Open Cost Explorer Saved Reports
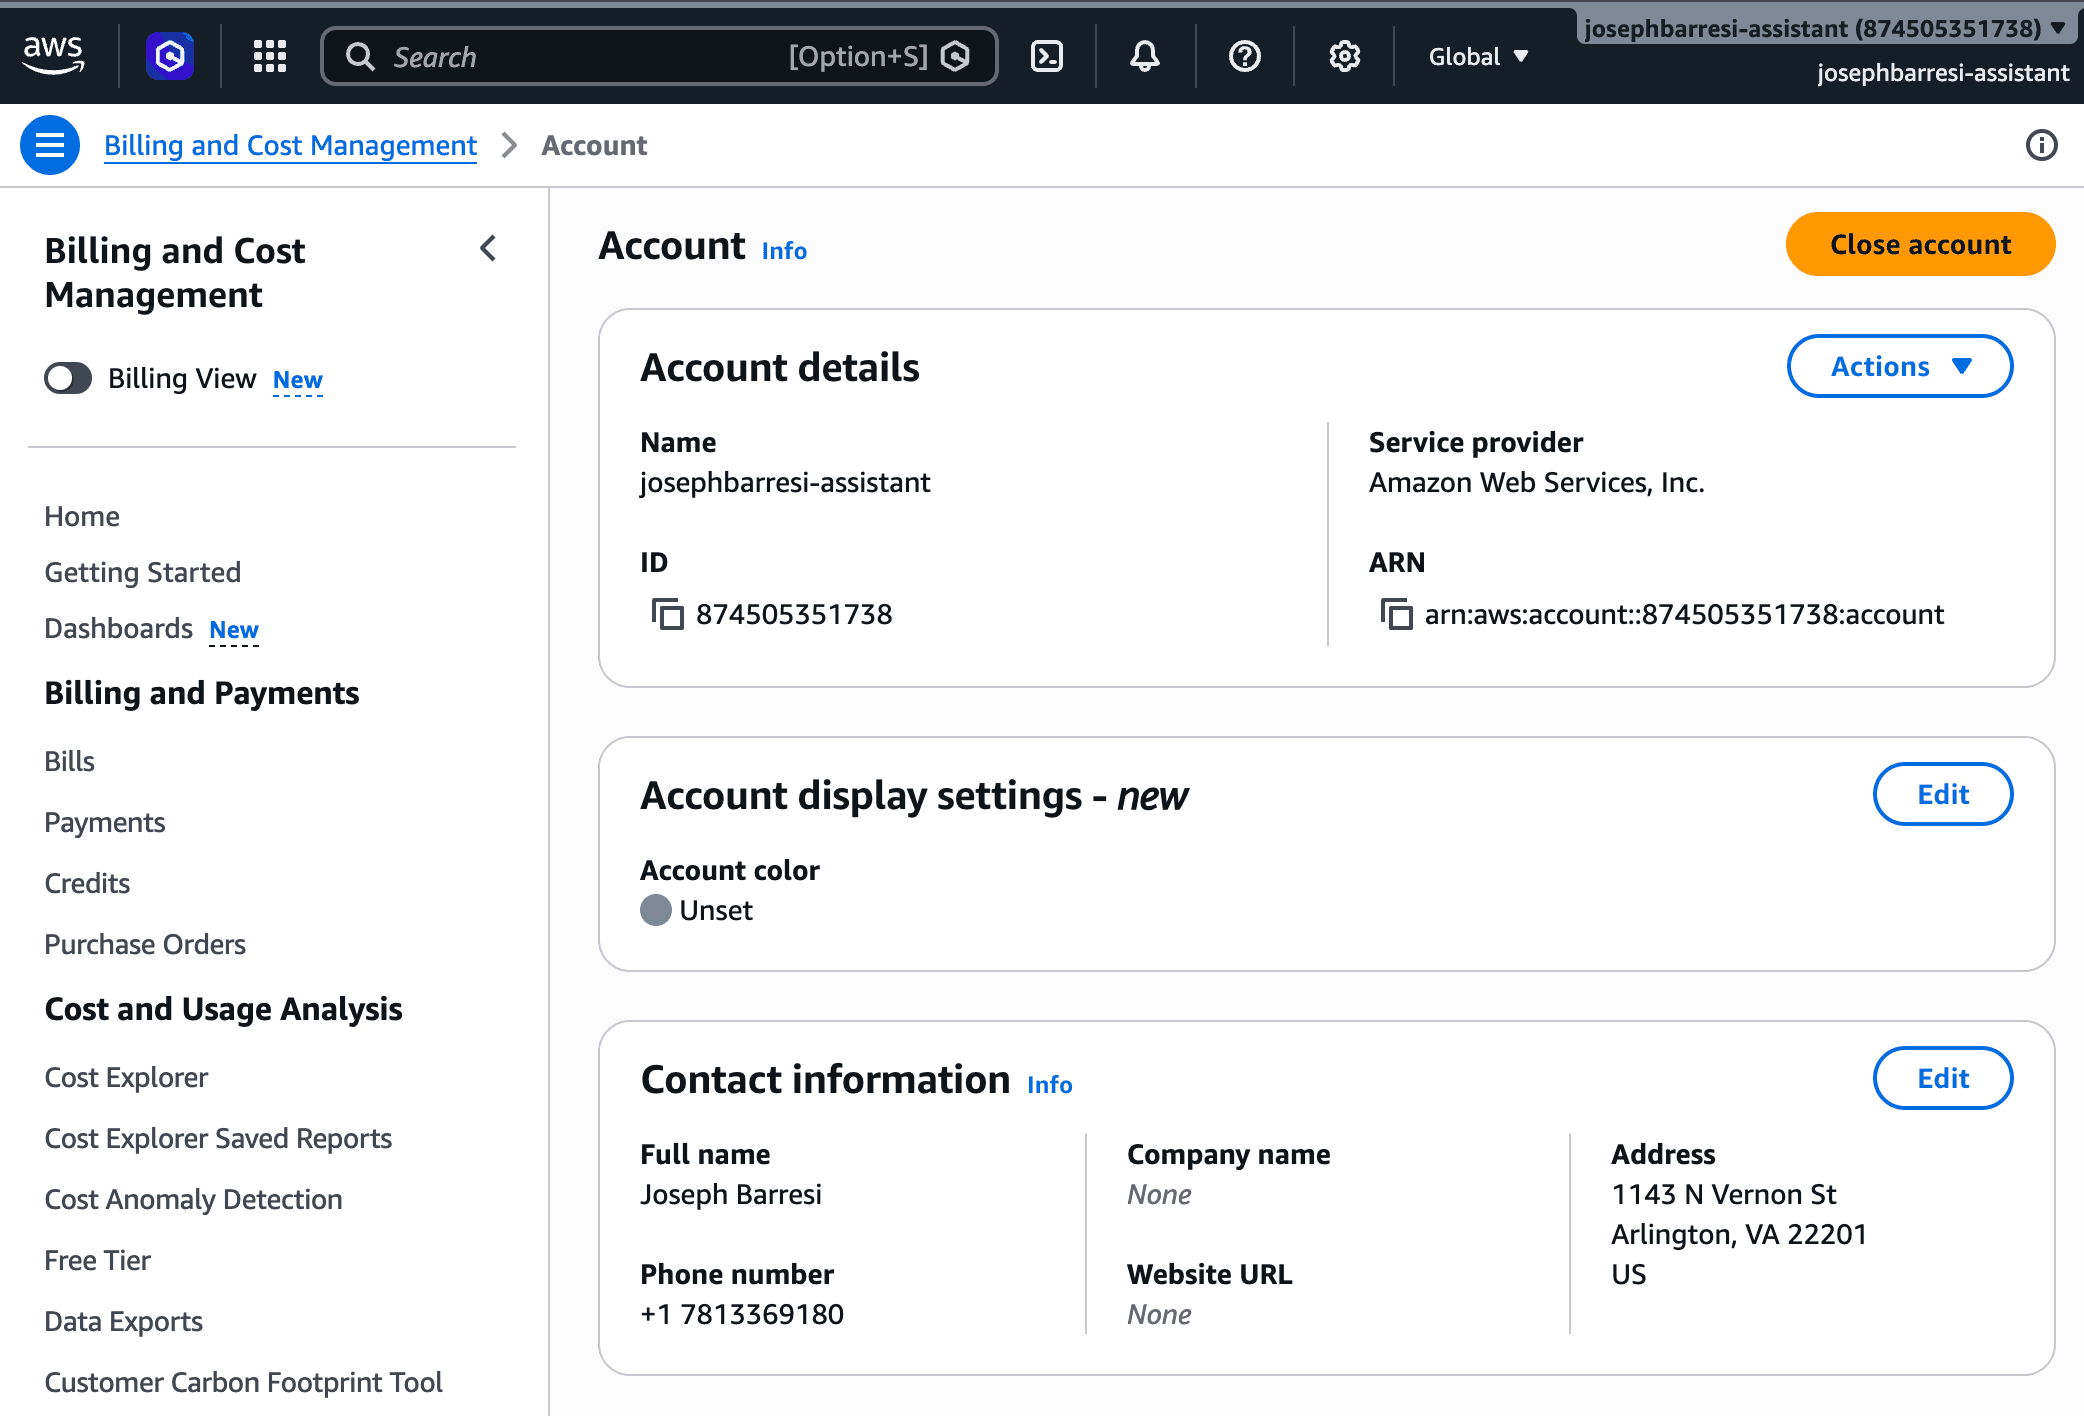Viewport: 2084px width, 1416px height. click(218, 1138)
